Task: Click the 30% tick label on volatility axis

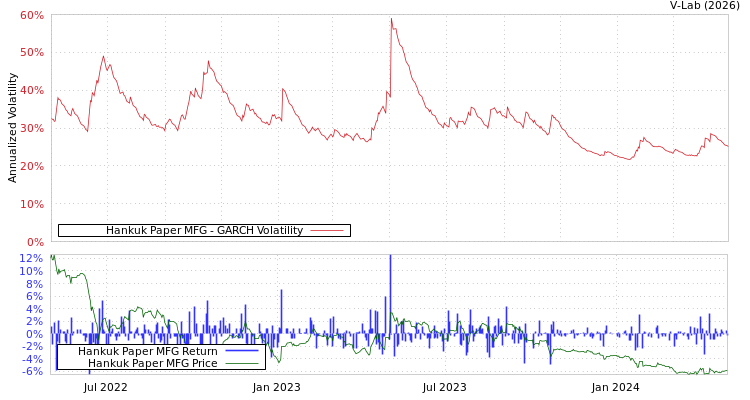Action: click(31, 128)
